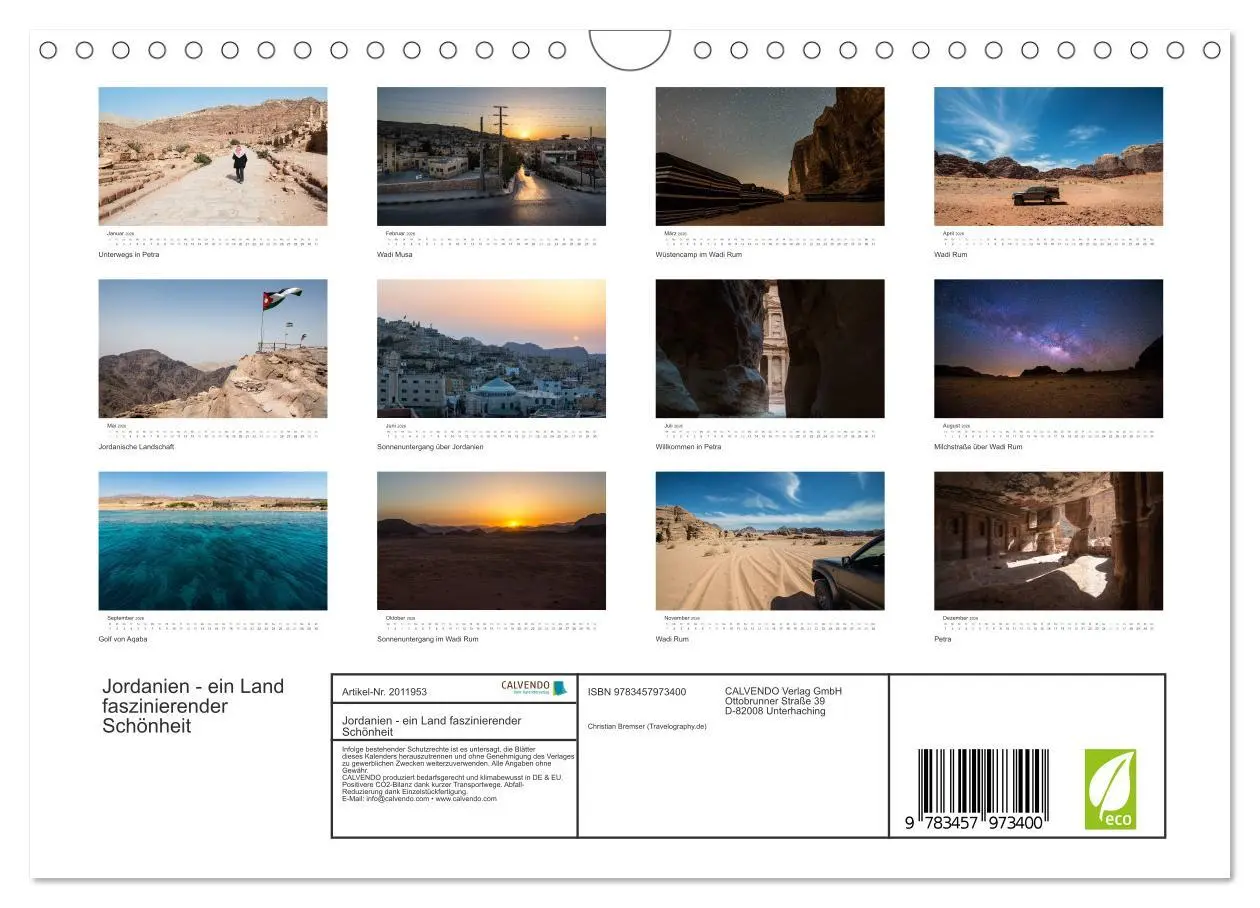Click the 'Februar' month label

[x=395, y=233]
